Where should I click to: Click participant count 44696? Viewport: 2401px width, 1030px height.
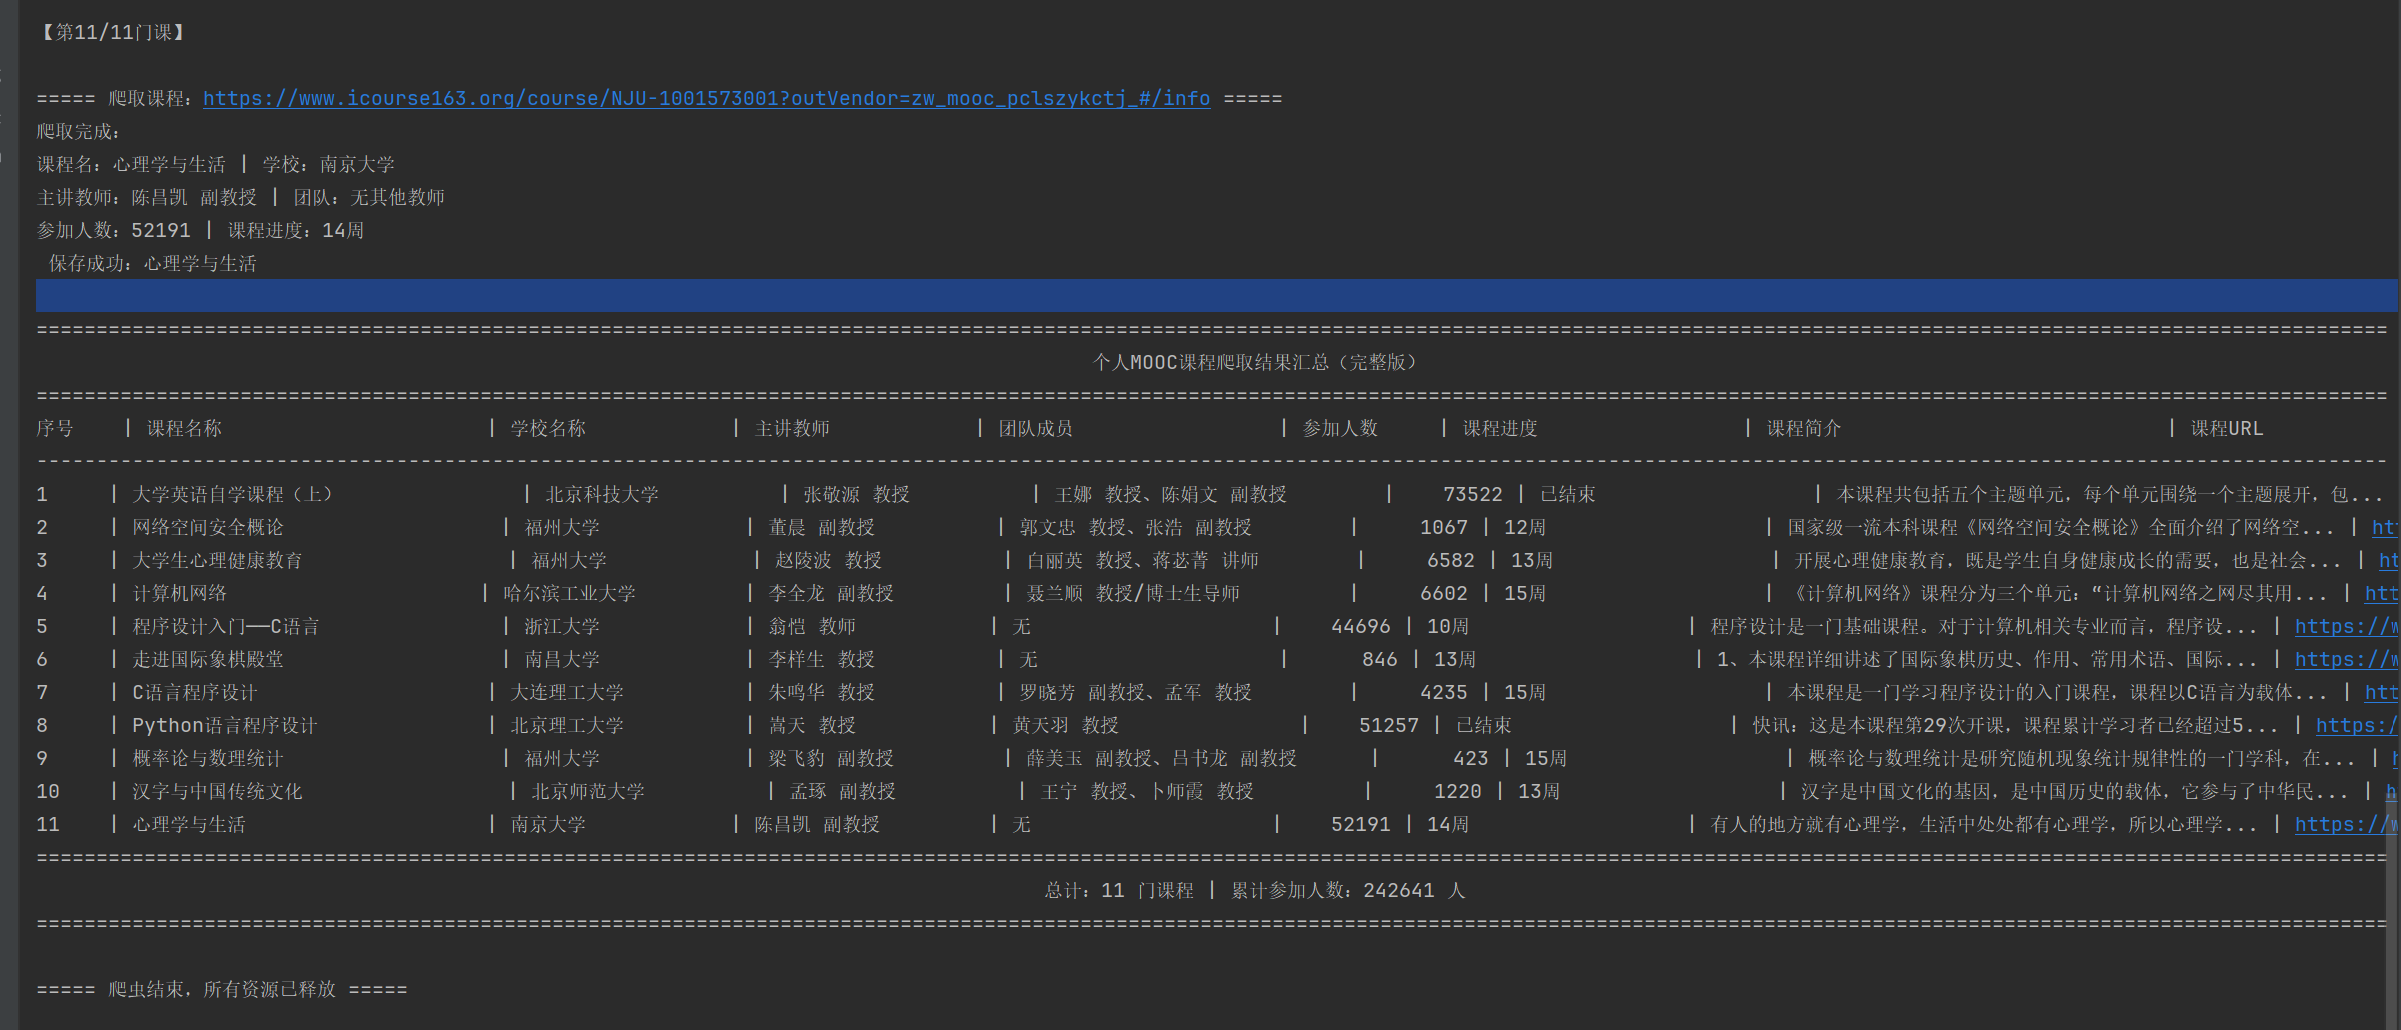coord(1360,626)
